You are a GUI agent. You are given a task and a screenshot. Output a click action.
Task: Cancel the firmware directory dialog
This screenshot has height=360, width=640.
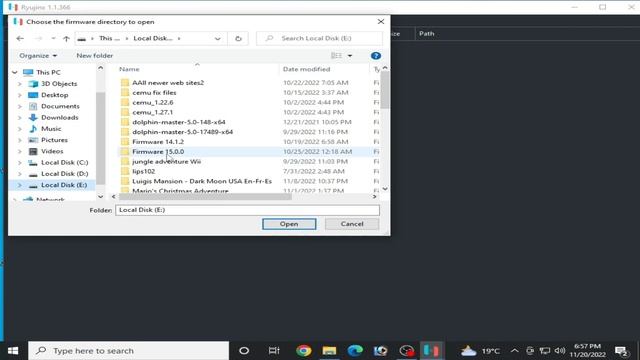click(352, 224)
